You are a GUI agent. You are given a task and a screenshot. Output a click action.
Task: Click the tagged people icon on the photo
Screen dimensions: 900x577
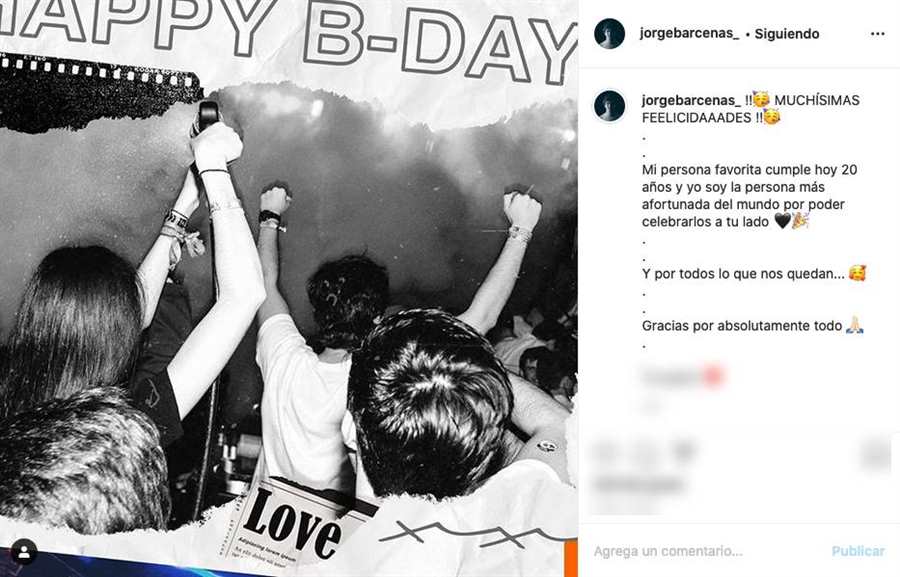coord(24,552)
